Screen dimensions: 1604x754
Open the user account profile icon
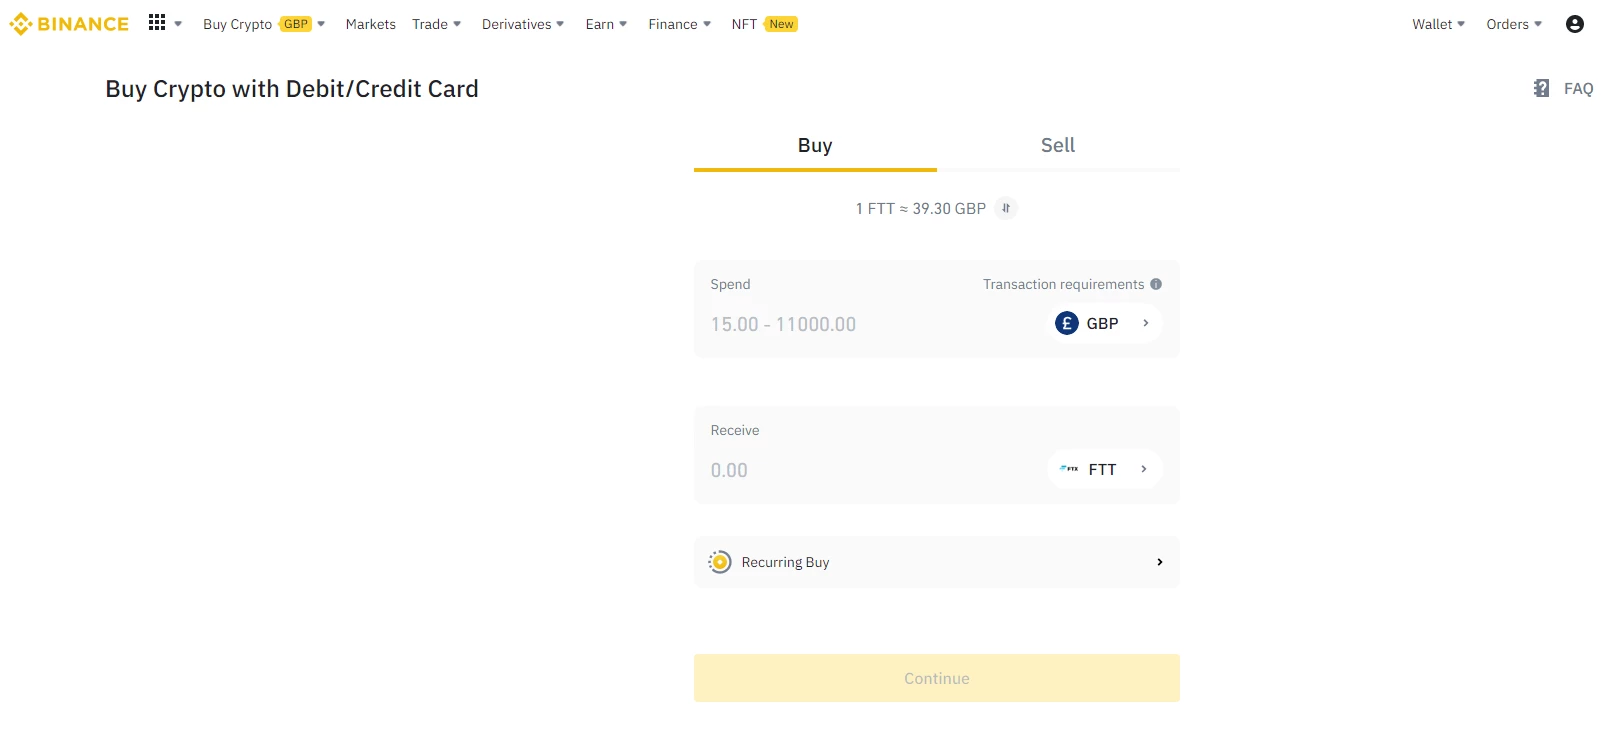(x=1574, y=24)
